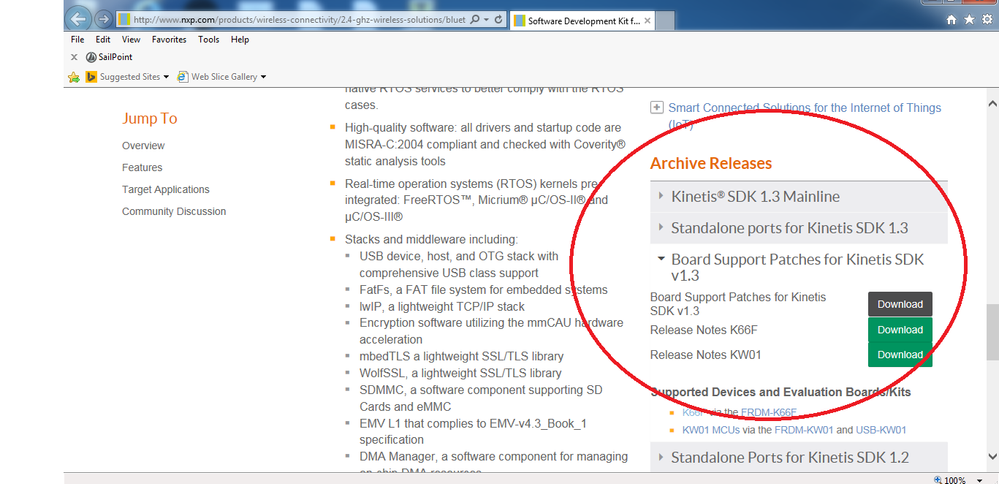999x484 pixels.
Task: Refresh the page using the reload icon
Action: tap(498, 20)
